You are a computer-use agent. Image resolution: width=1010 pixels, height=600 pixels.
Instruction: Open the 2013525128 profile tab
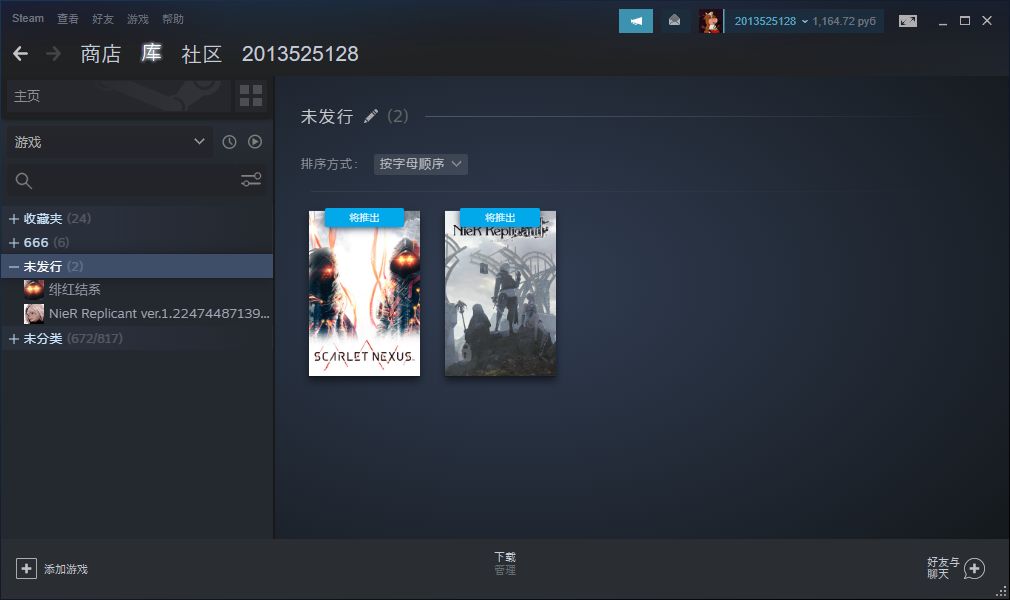click(300, 53)
